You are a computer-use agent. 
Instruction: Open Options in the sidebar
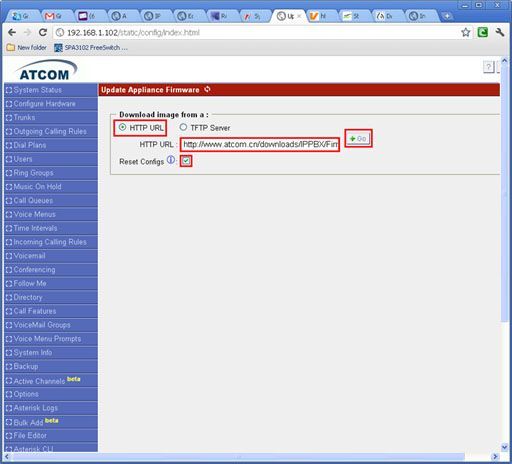(x=51, y=394)
